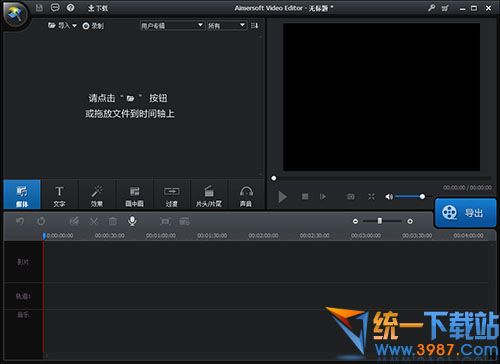Viewport: 500px width, 364px height.
Task: Click the blue 导出 export button
Action: click(x=466, y=213)
